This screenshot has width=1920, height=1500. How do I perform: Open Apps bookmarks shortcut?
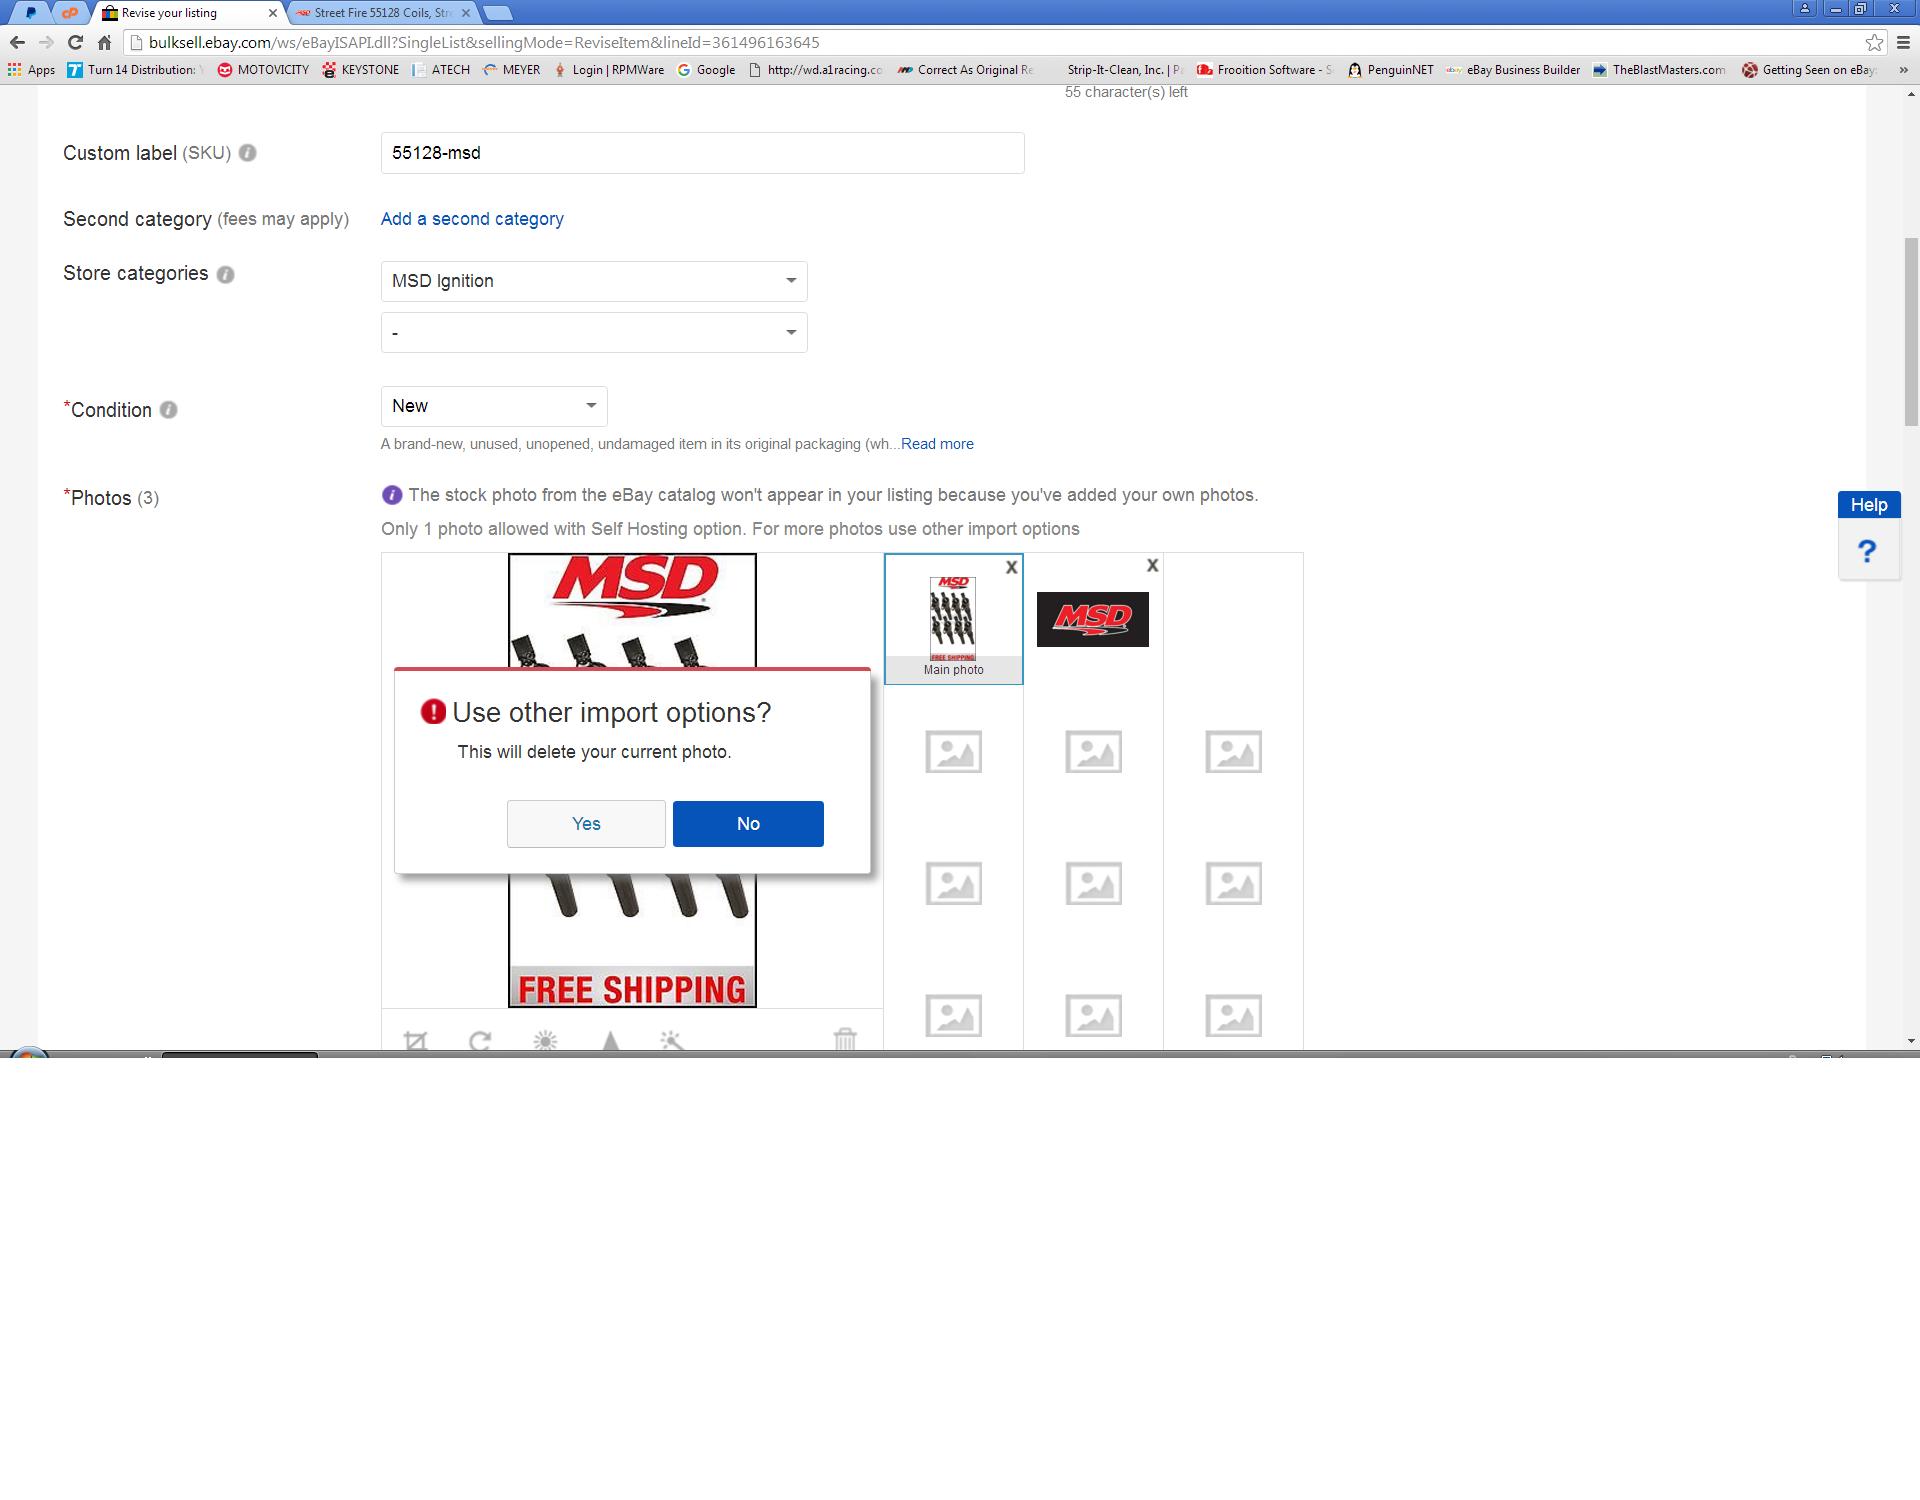click(x=31, y=70)
